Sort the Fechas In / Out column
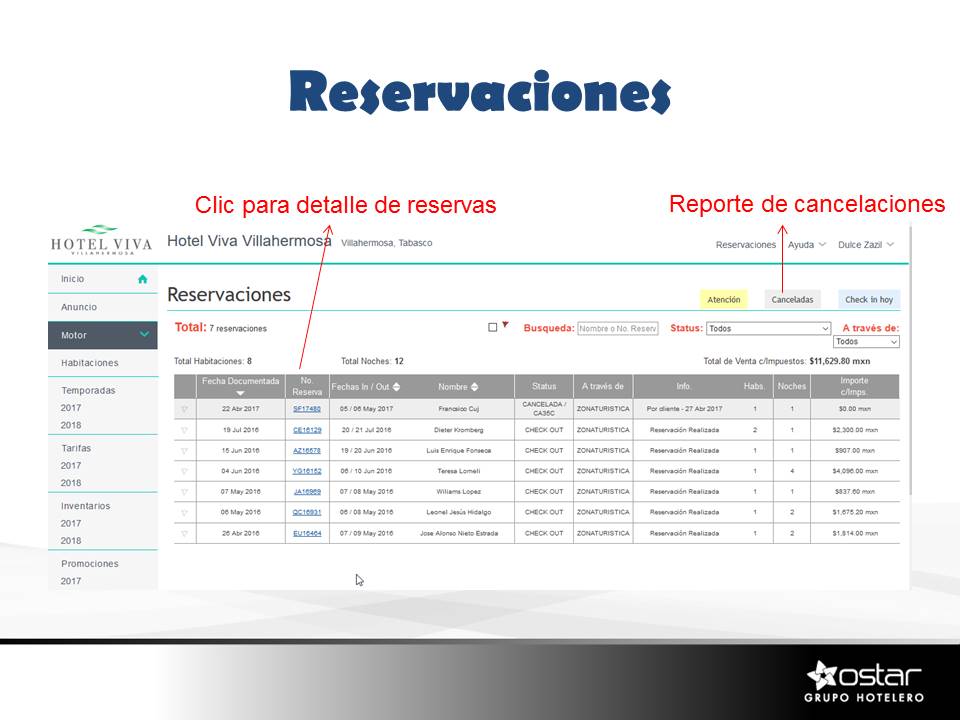 pos(396,387)
